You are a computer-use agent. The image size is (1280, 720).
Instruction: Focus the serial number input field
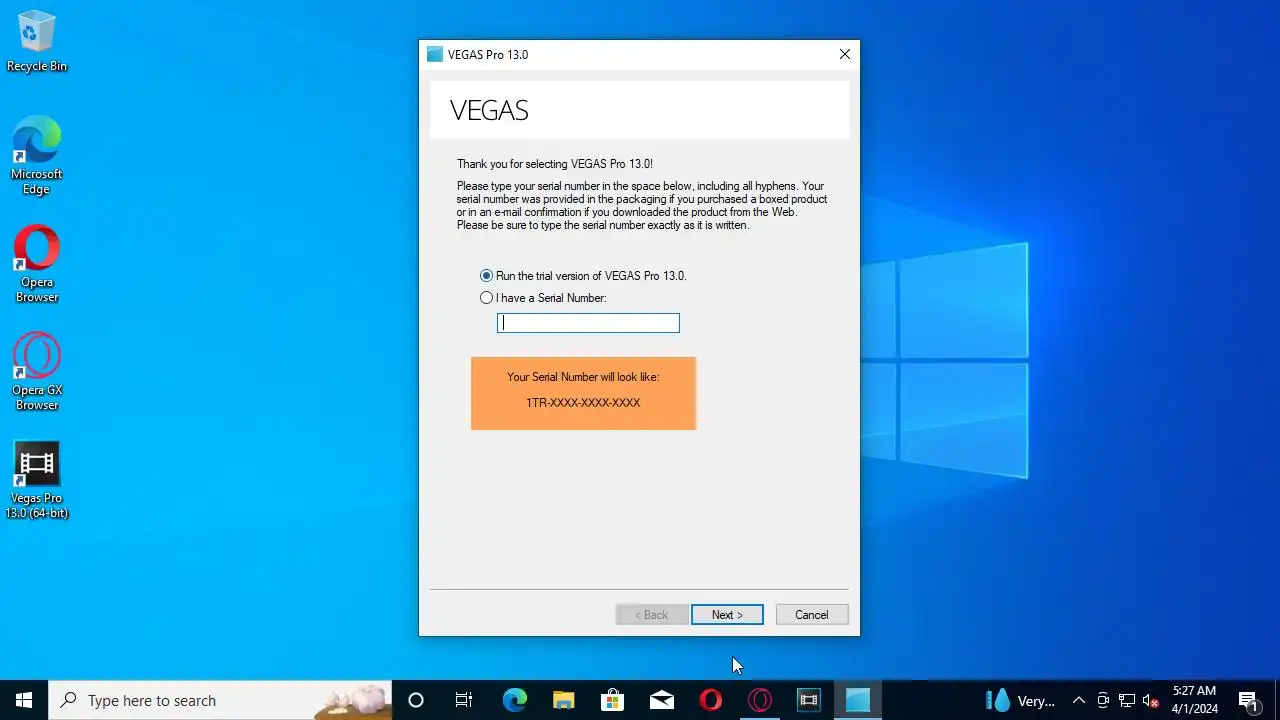[588, 323]
